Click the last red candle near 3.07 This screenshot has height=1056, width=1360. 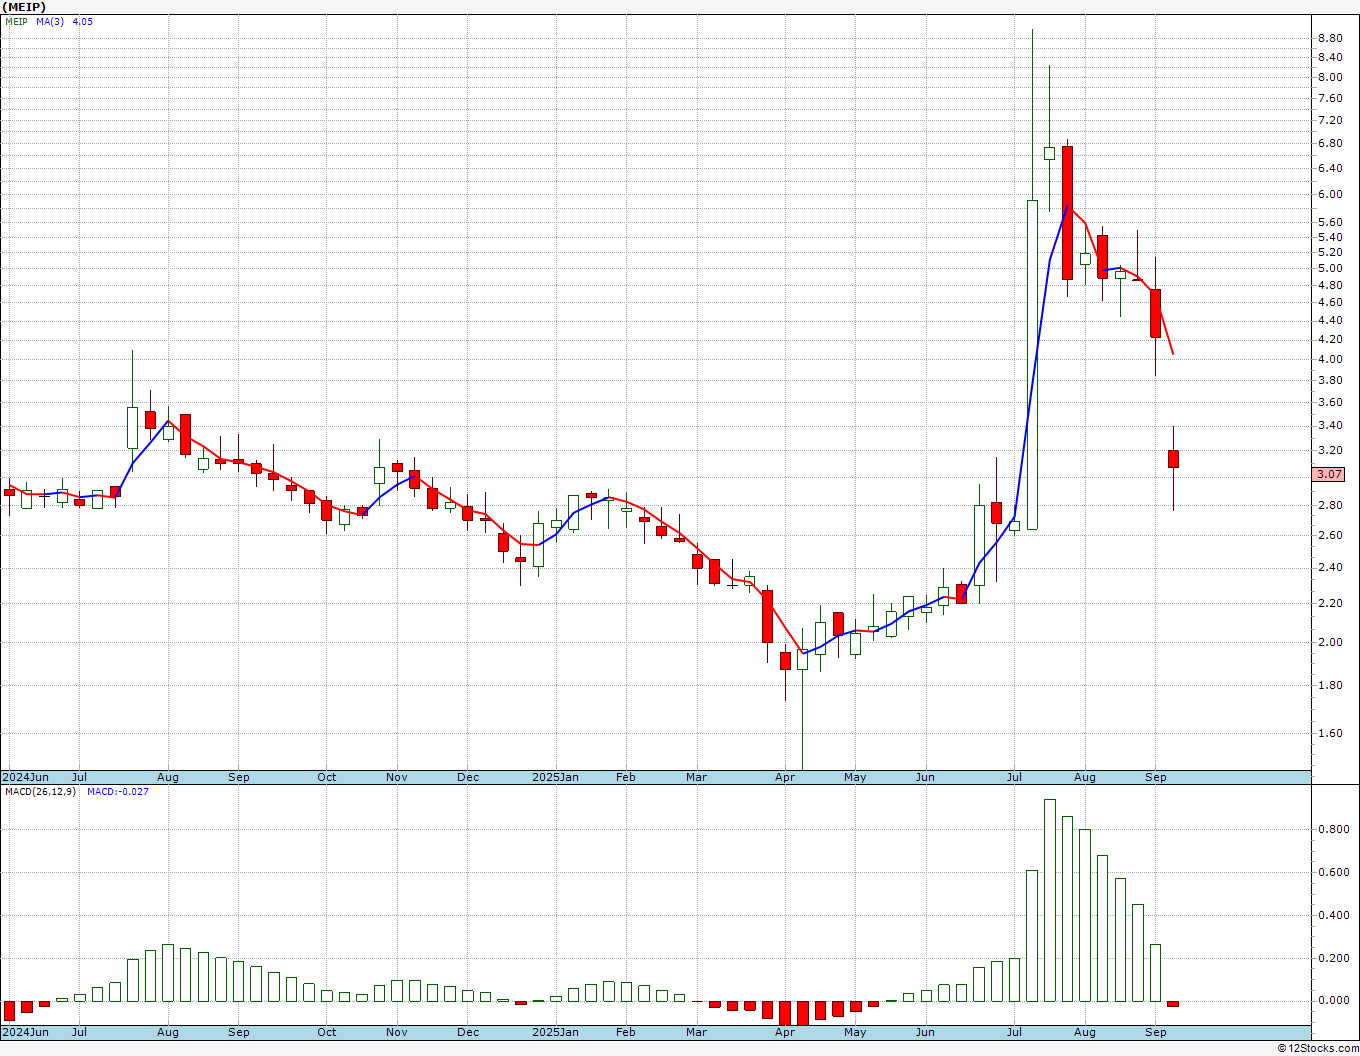pyautogui.click(x=1173, y=458)
